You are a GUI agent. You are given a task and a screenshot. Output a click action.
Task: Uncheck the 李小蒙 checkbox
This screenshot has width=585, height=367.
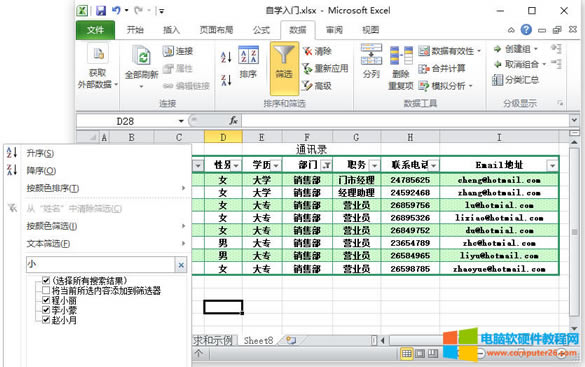(x=46, y=310)
